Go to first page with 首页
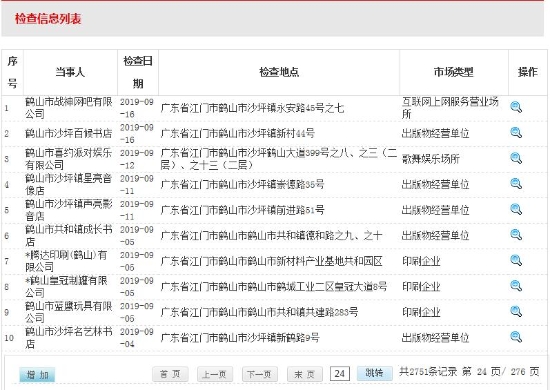550x390 pixels. coord(170,374)
